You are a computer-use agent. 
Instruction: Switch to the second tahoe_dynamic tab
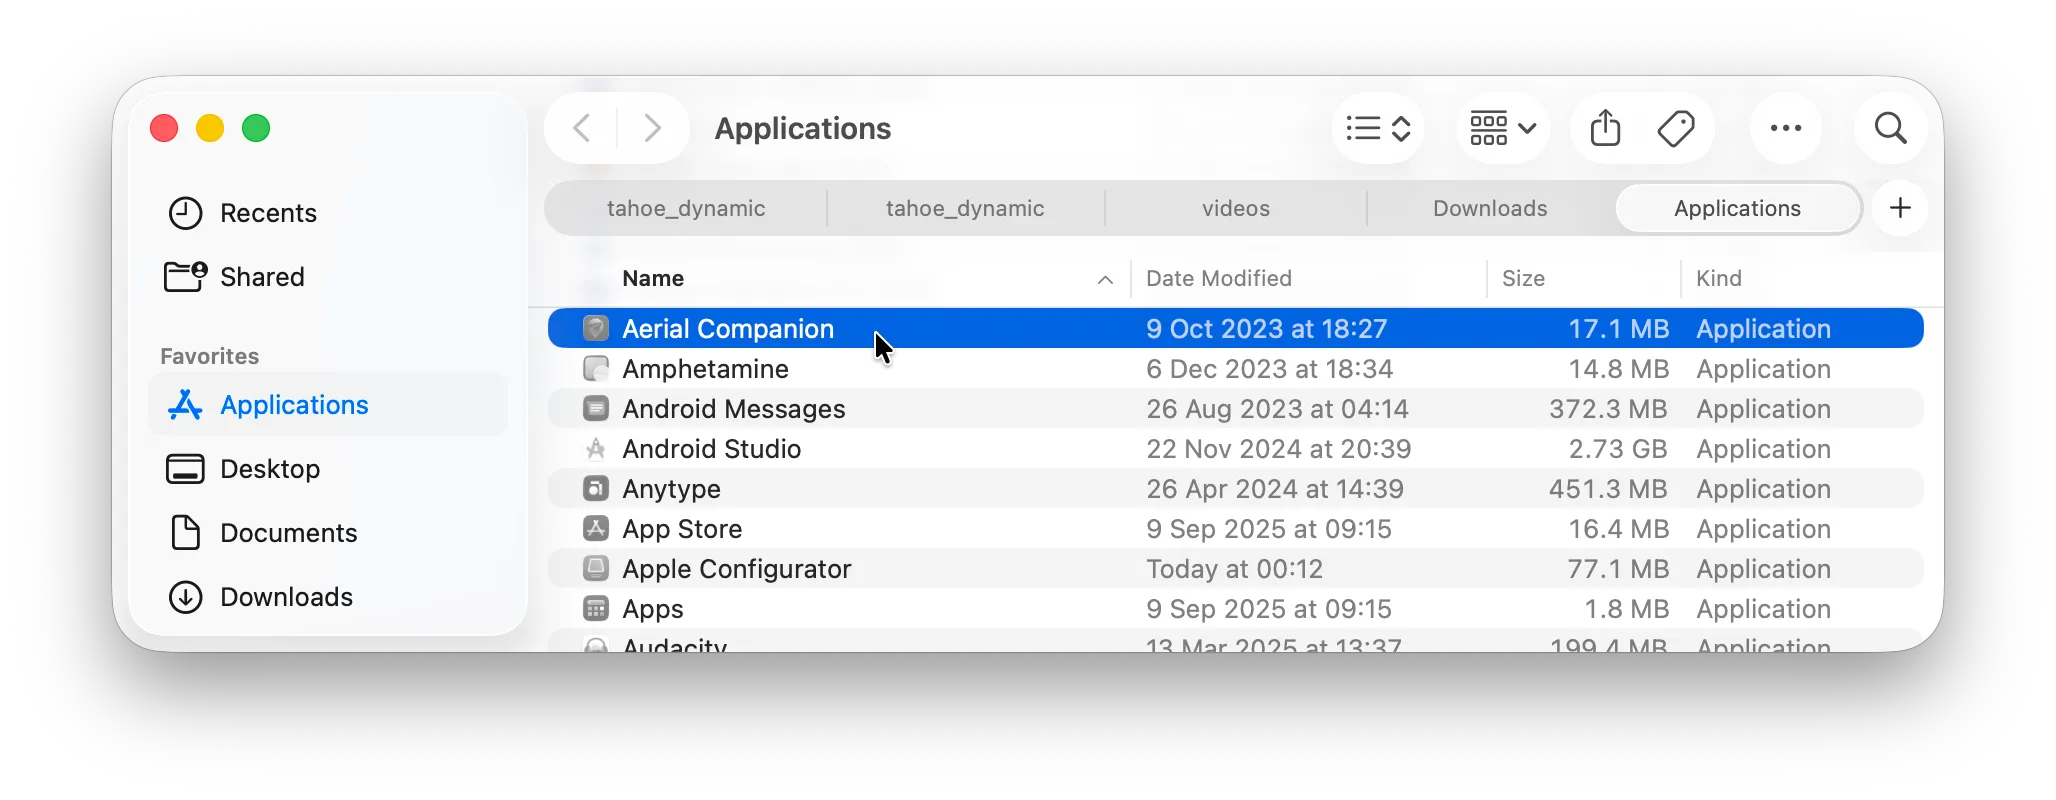[x=965, y=208]
